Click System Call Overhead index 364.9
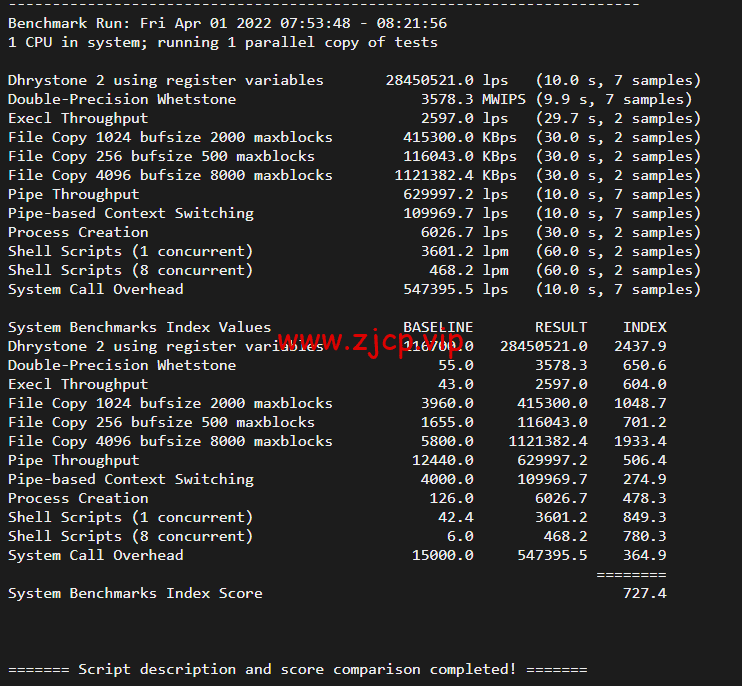Screen dimensions: 742x686 point(645,555)
